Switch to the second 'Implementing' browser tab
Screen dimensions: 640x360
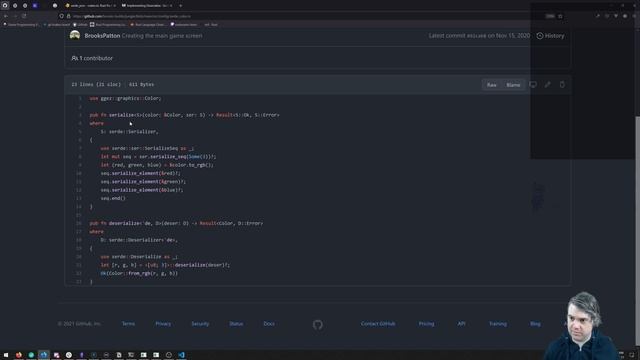[147, 6]
